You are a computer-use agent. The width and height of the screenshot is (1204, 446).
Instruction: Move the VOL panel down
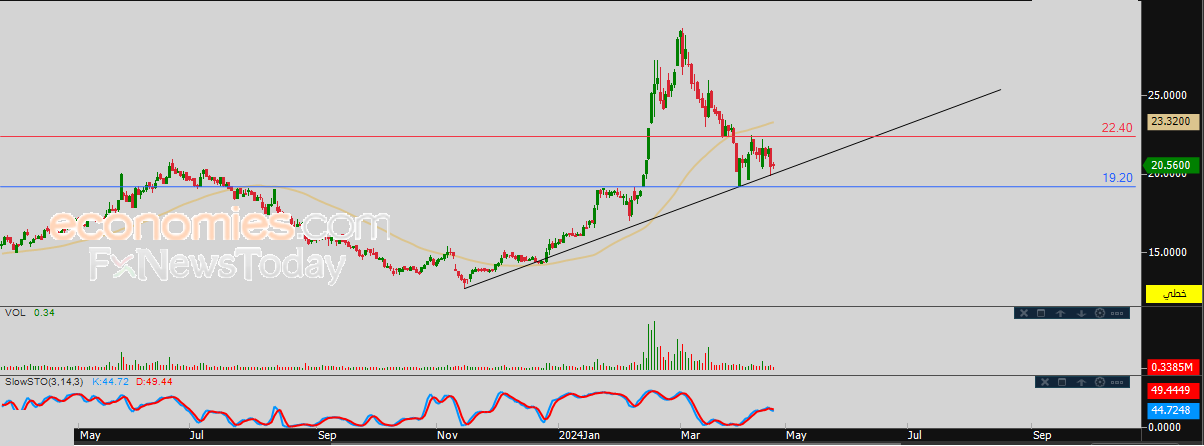tap(1081, 313)
